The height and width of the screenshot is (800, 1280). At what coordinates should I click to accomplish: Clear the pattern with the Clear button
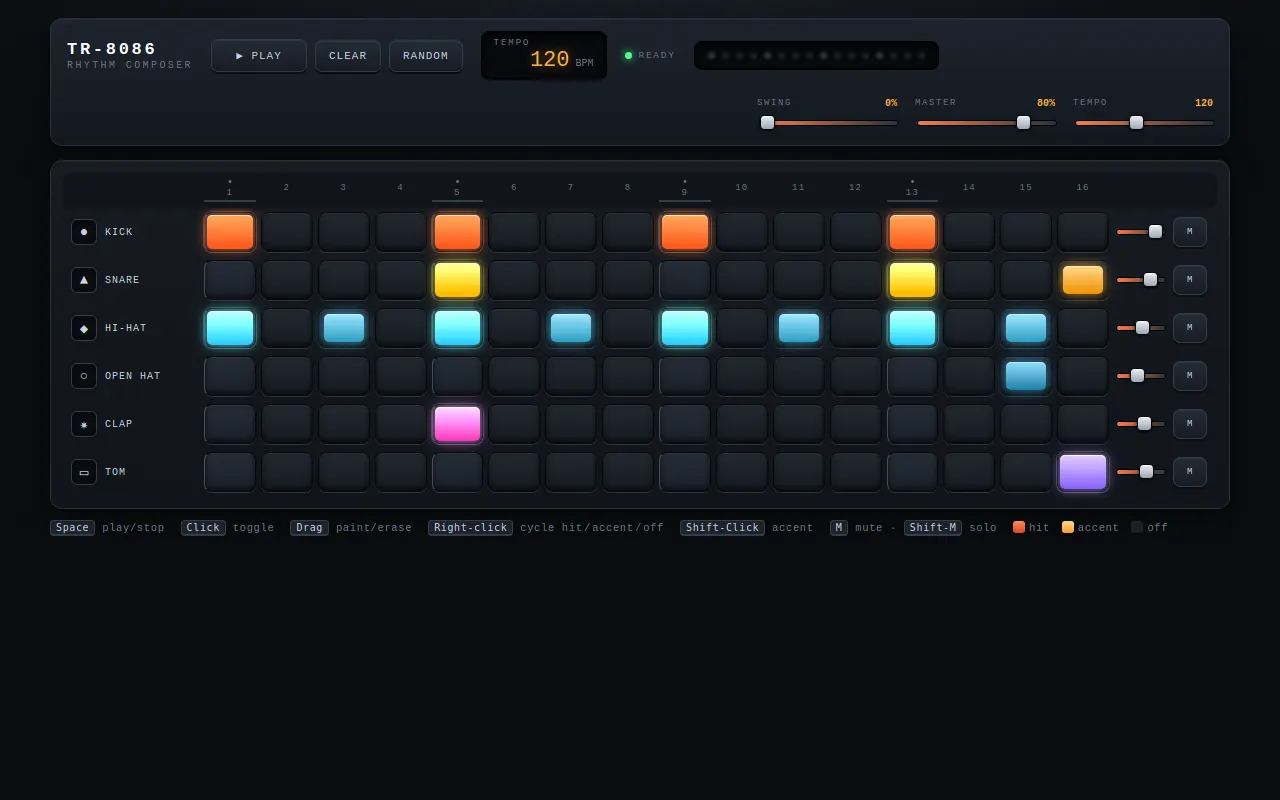348,56
